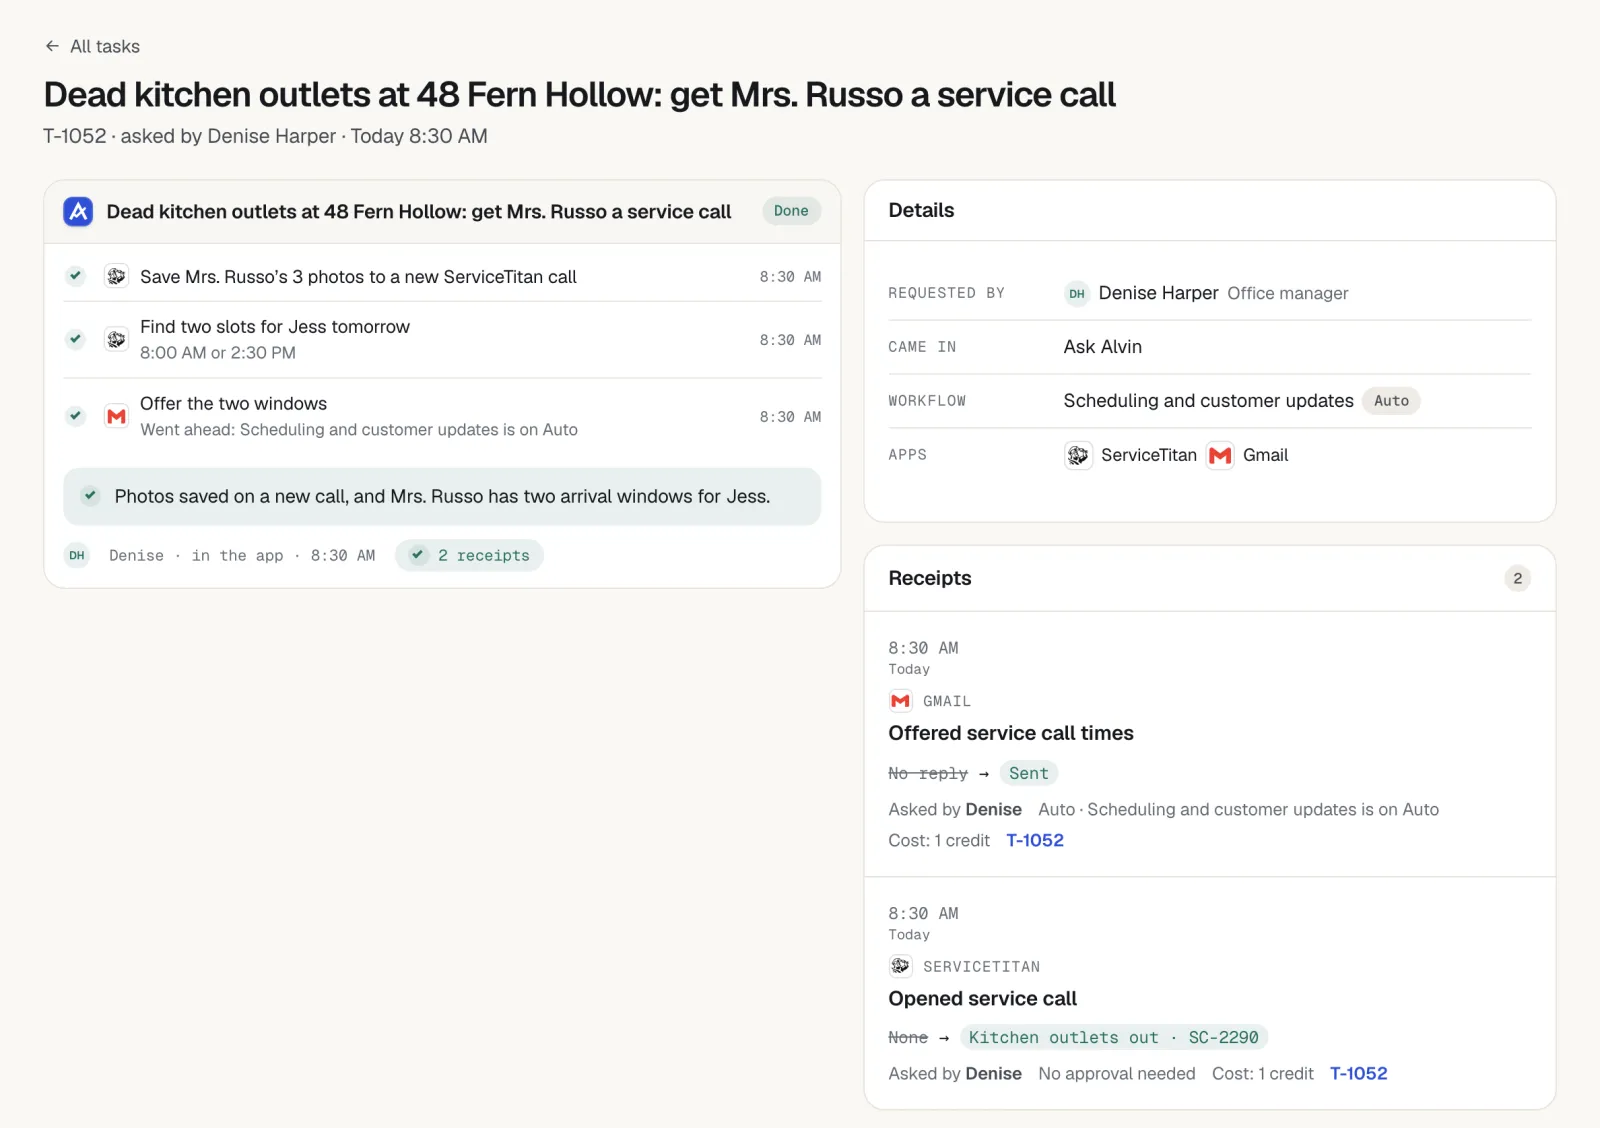Image resolution: width=1600 pixels, height=1128 pixels.
Task: Click the blue Alvin logo in task card
Action: (x=78, y=211)
